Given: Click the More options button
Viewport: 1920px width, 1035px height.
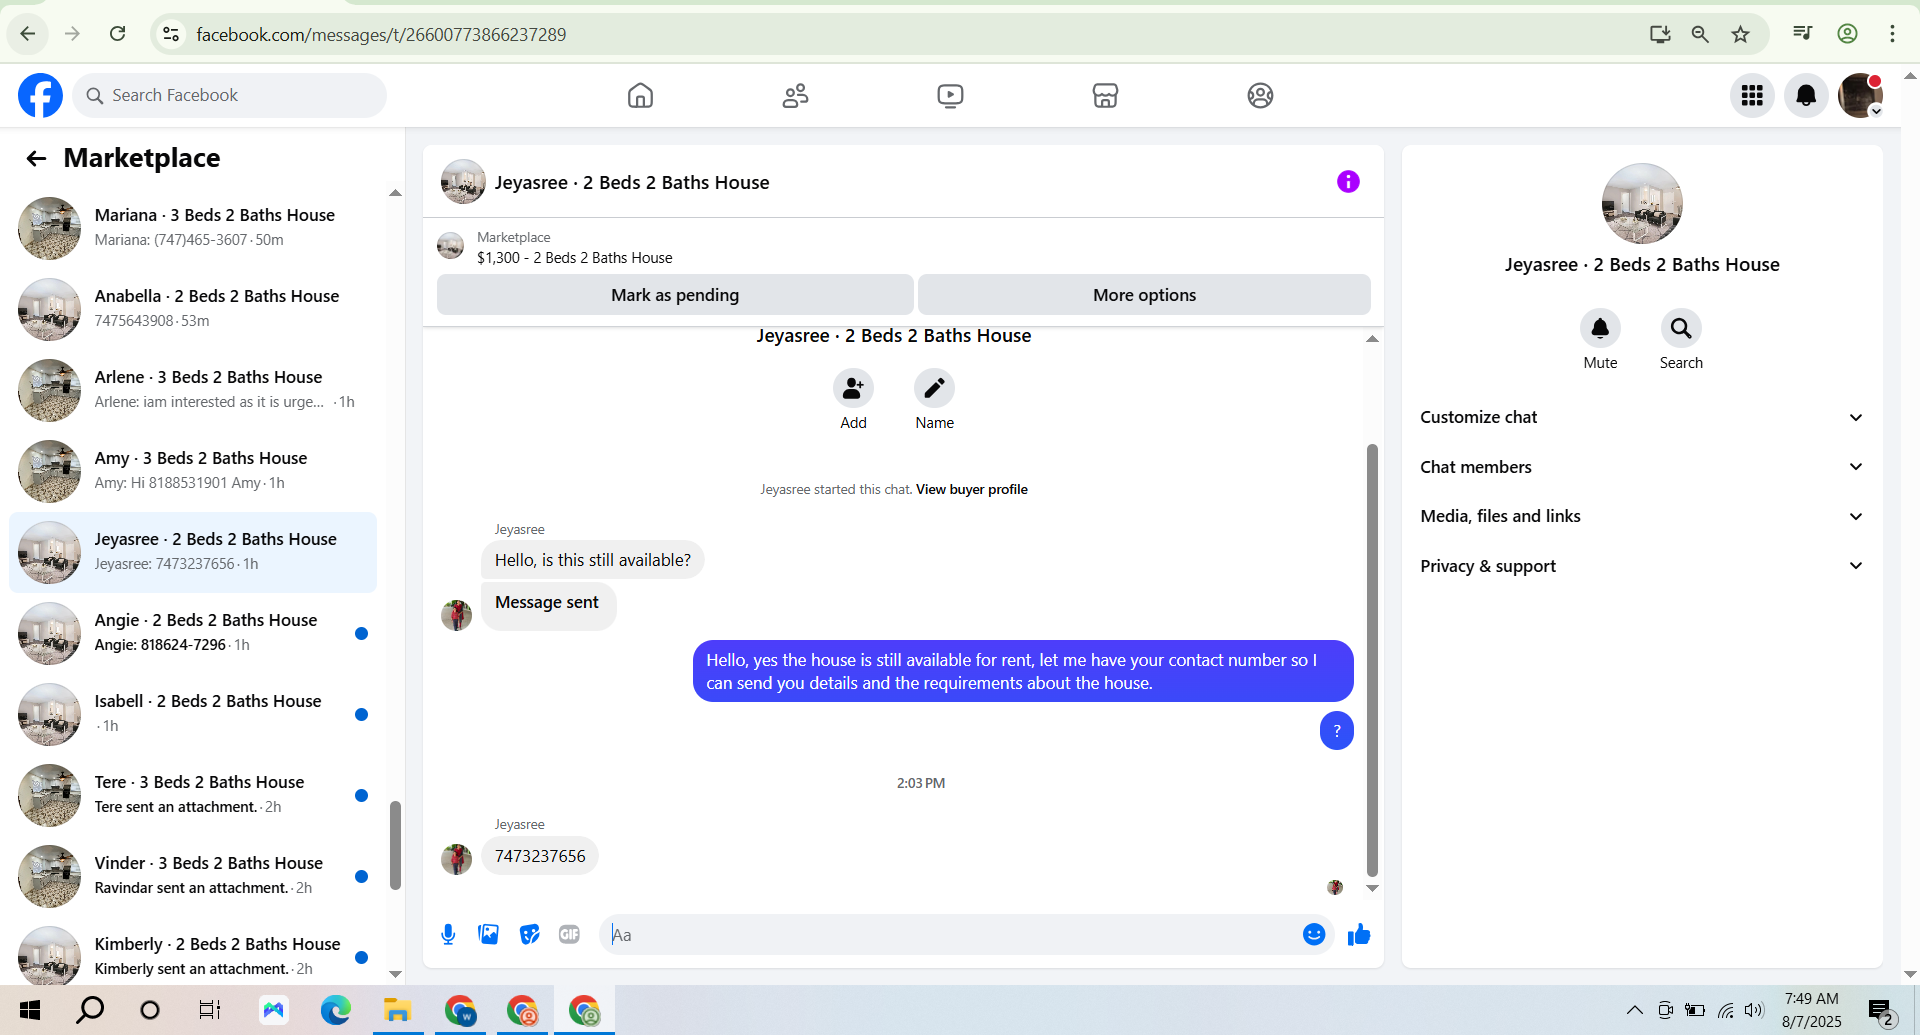Looking at the screenshot, I should tap(1144, 295).
